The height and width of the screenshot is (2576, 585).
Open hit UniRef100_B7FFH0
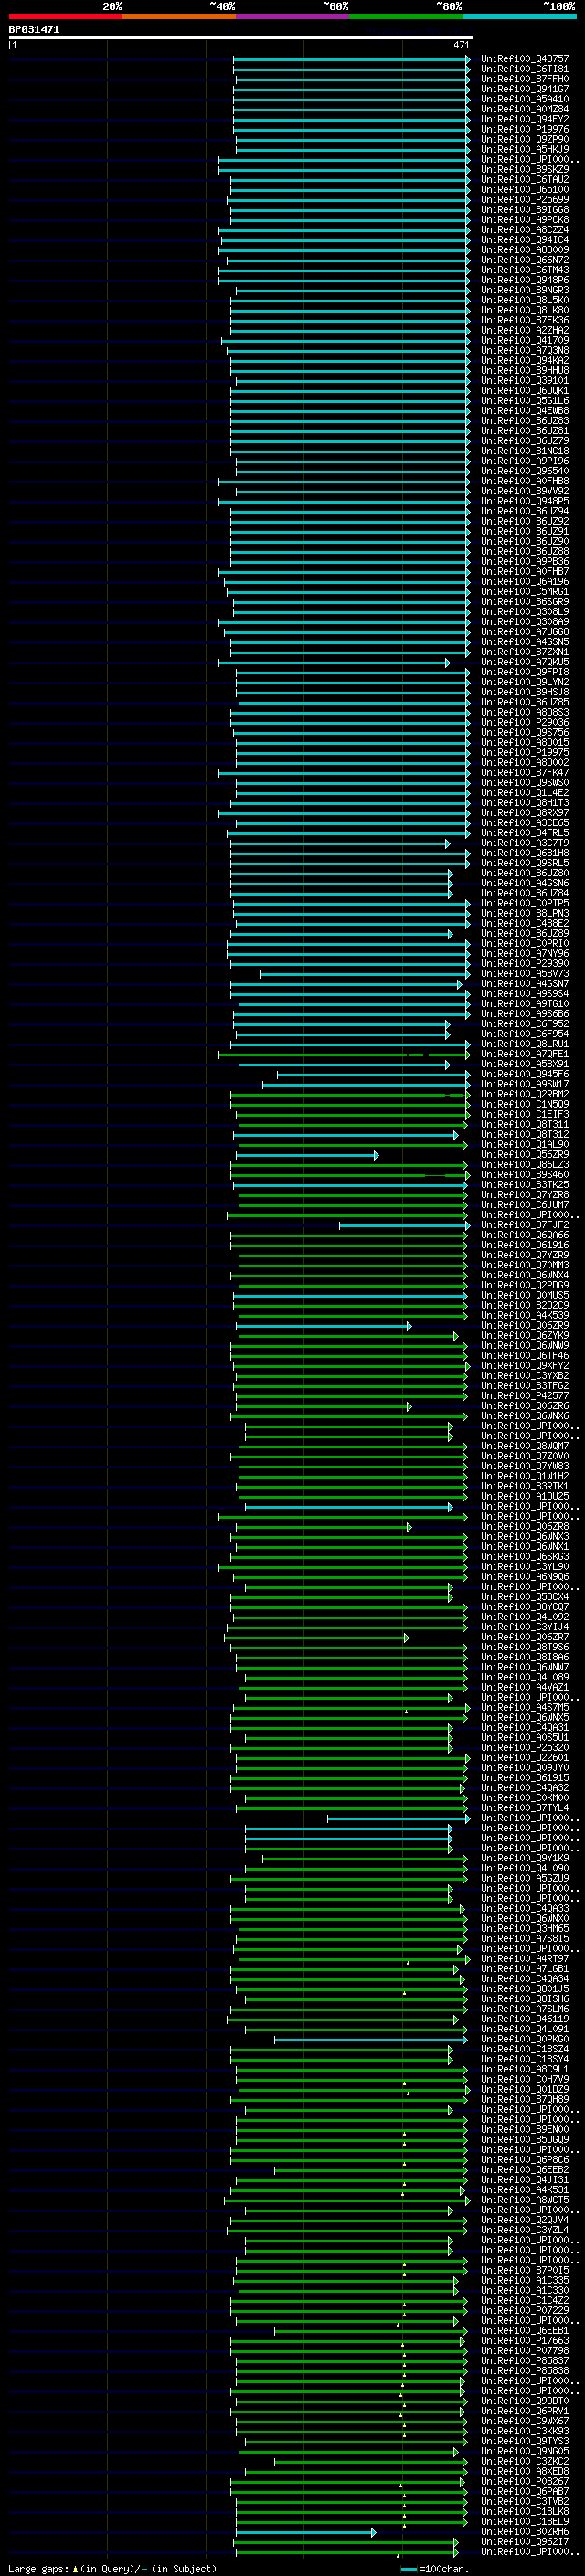pos(524,79)
